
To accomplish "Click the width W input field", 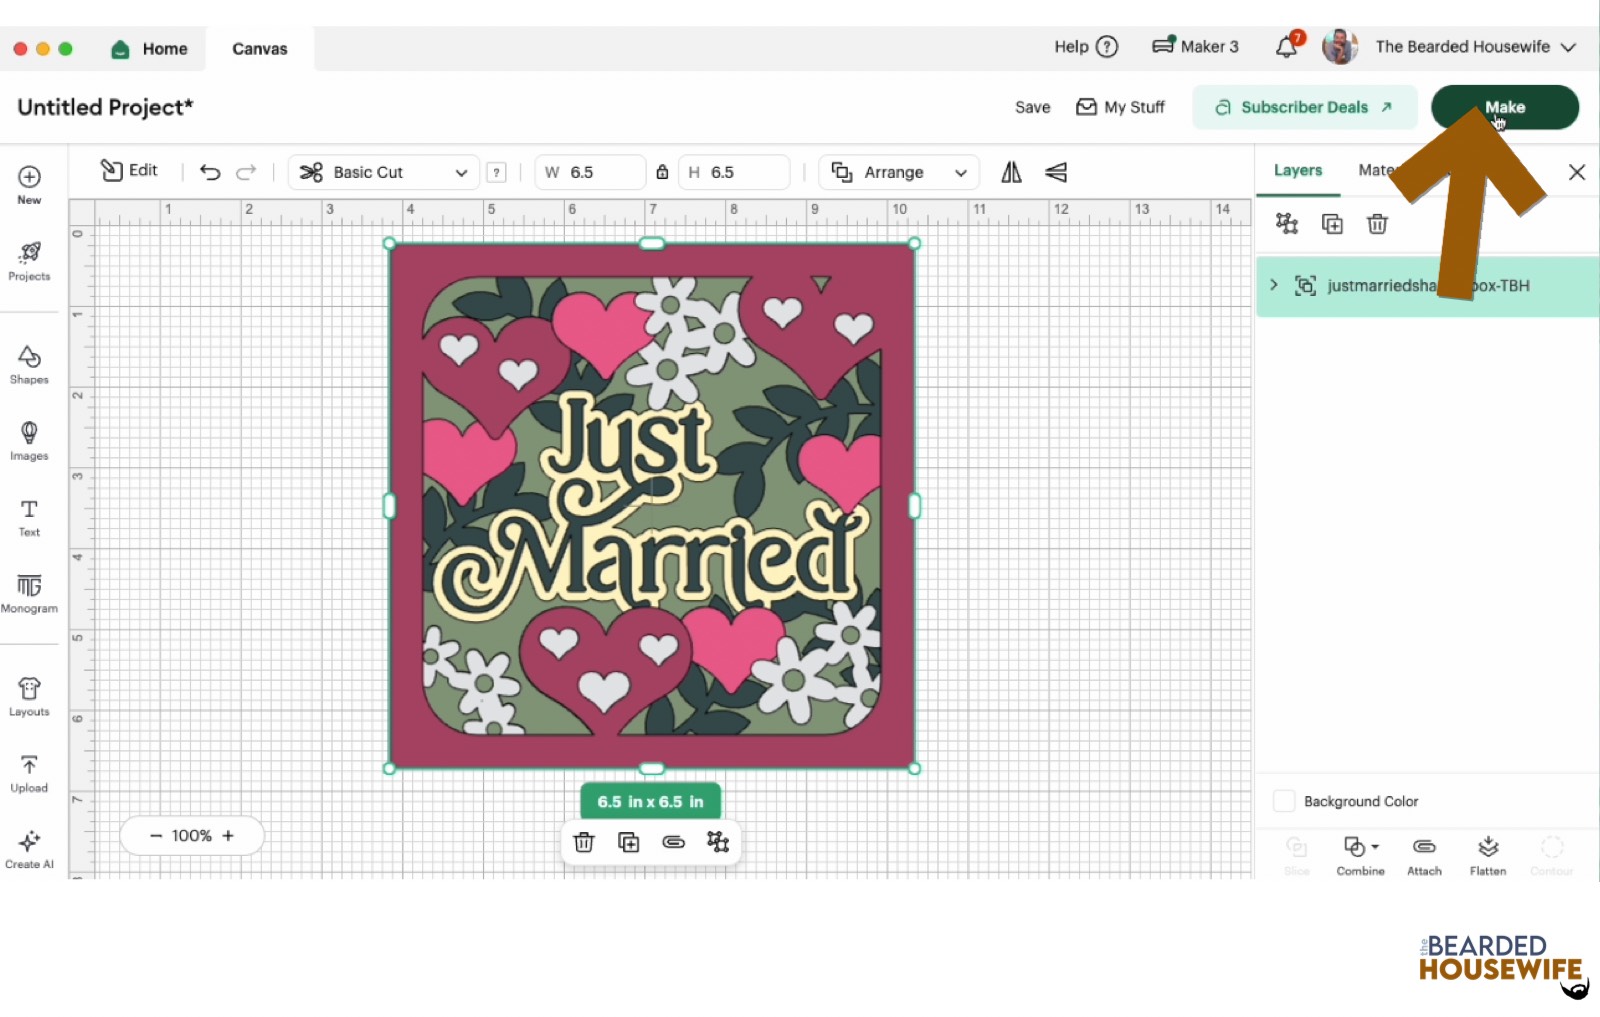I will (x=600, y=172).
